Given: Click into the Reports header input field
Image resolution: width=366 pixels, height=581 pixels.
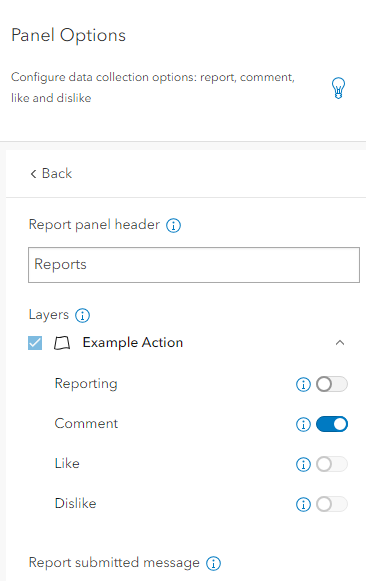Looking at the screenshot, I should 194,265.
